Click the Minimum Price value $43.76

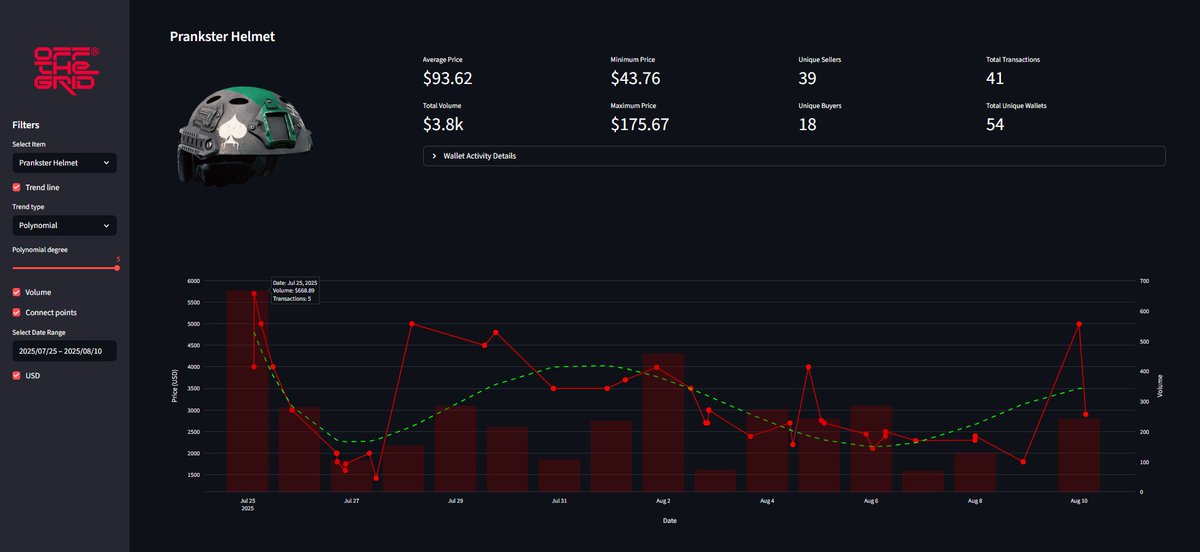click(x=635, y=78)
